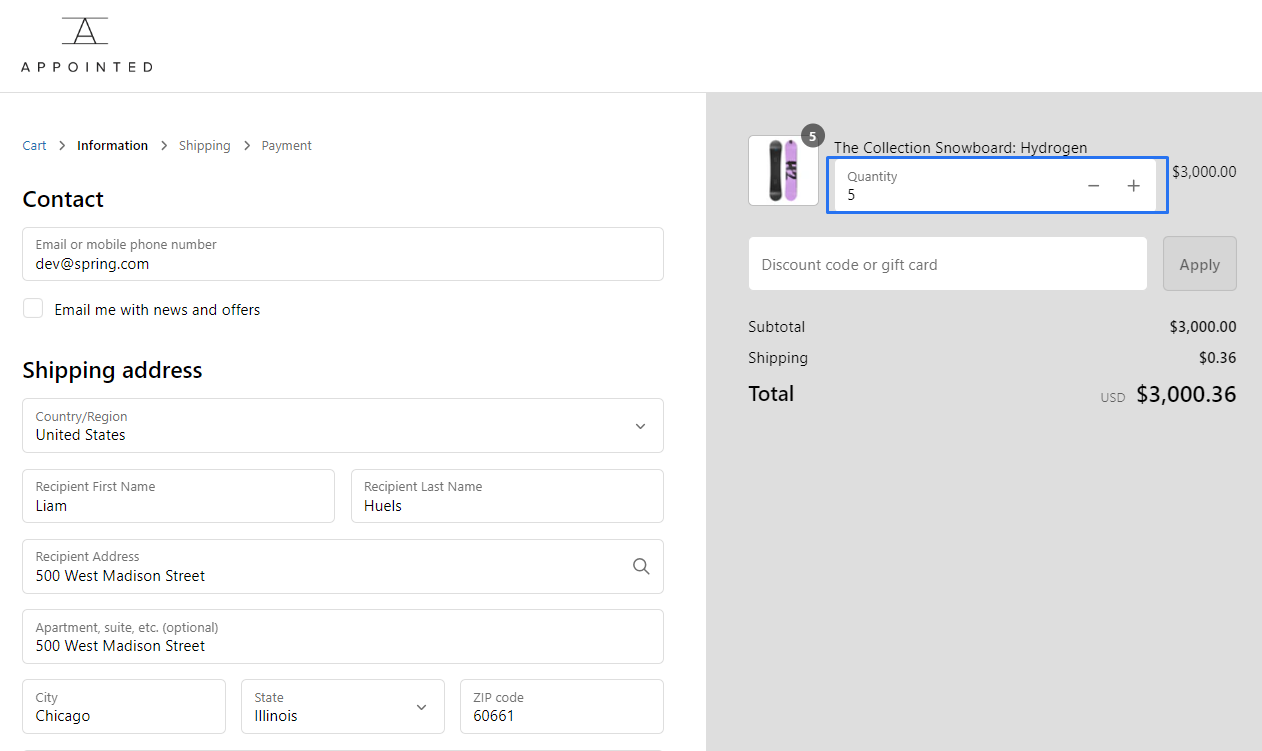The height and width of the screenshot is (751, 1262).
Task: Go back to Cart breadcrumb
Action: tap(34, 146)
